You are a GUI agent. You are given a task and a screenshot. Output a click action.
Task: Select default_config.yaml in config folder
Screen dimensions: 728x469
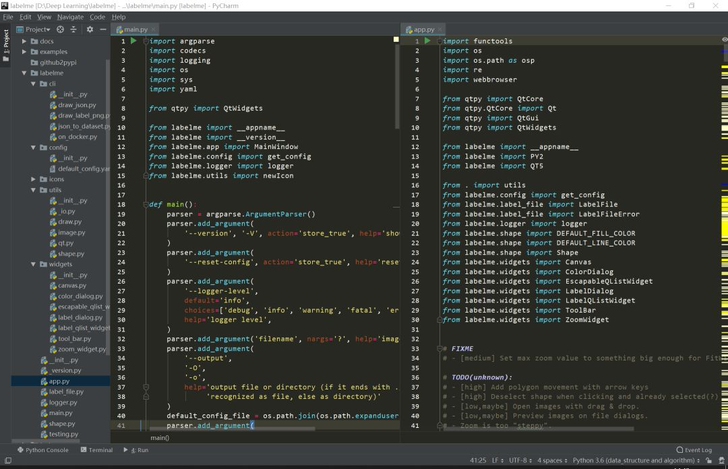click(x=80, y=169)
